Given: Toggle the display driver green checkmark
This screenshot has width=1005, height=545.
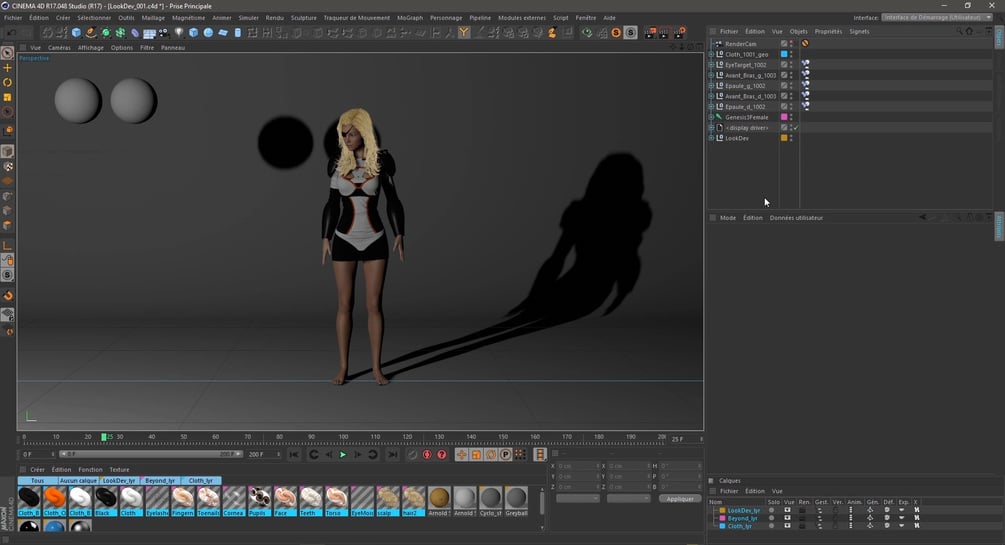Looking at the screenshot, I should tap(796, 128).
